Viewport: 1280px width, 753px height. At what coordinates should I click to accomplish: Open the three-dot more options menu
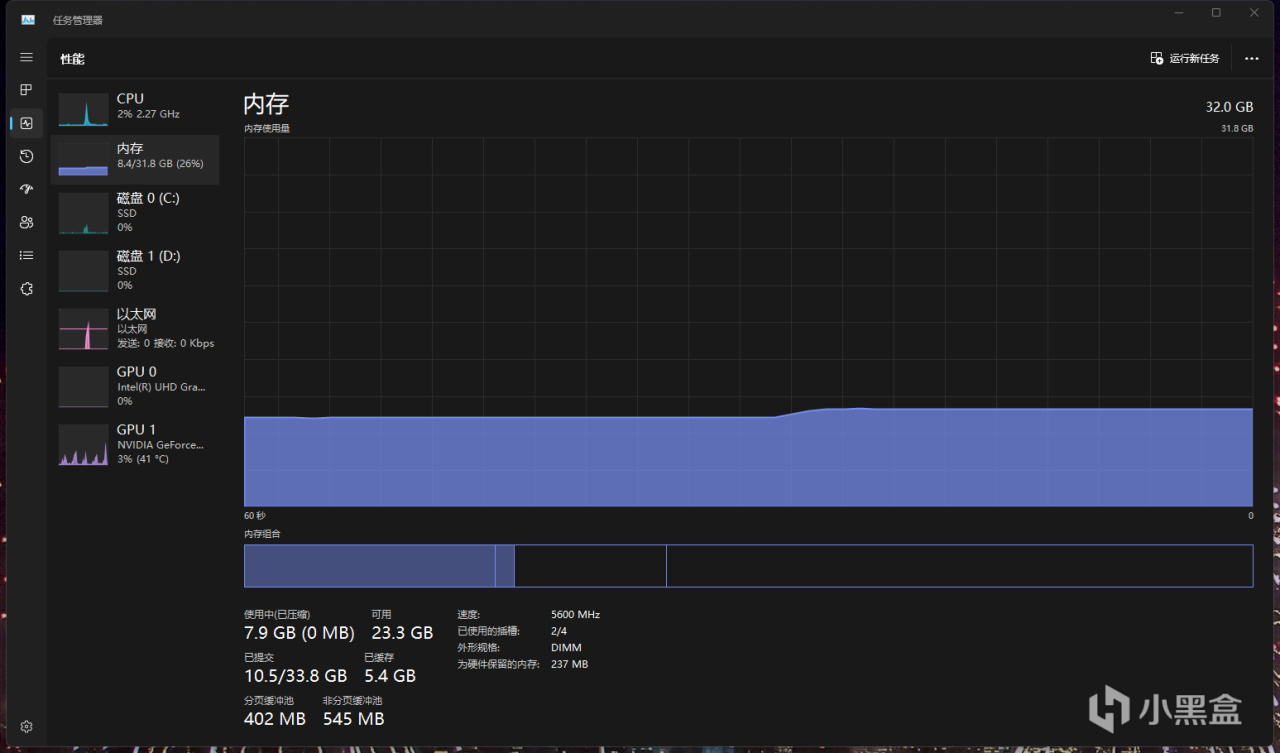[x=1251, y=59]
